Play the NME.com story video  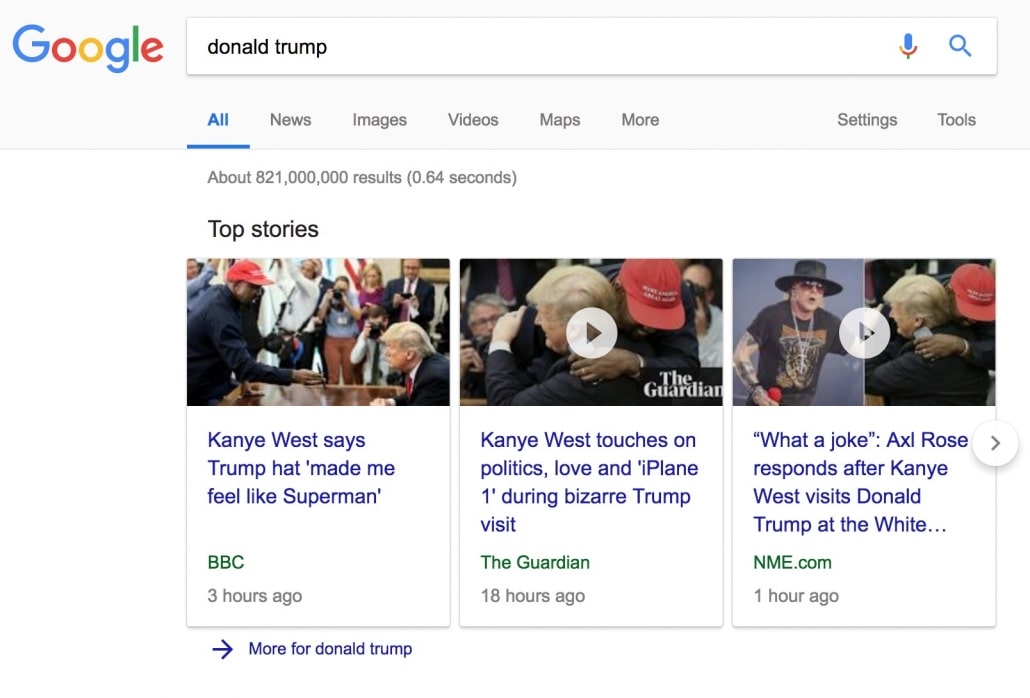(864, 332)
